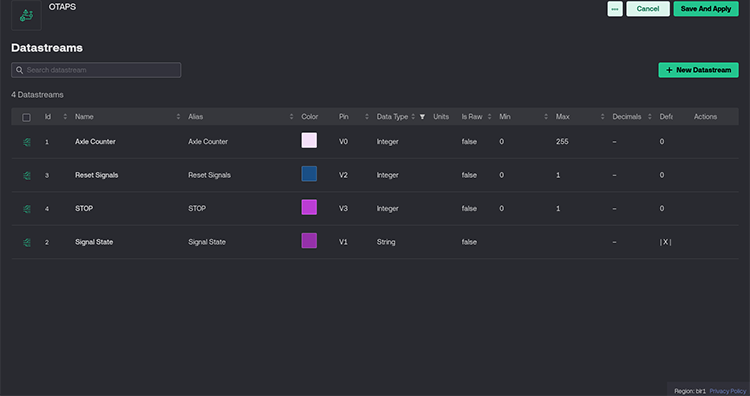750x396 pixels.
Task: Click the Region: blr1 status text
Action: (690, 391)
